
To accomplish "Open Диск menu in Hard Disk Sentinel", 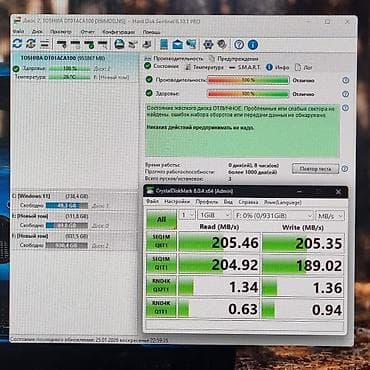I will pos(37,32).
